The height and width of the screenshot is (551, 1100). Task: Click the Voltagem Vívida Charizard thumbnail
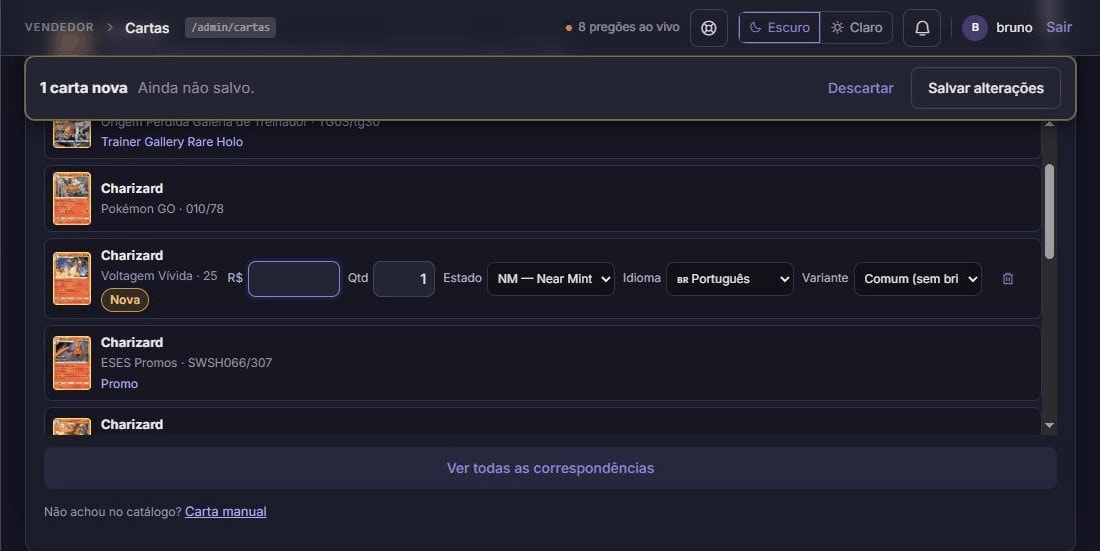tap(72, 279)
